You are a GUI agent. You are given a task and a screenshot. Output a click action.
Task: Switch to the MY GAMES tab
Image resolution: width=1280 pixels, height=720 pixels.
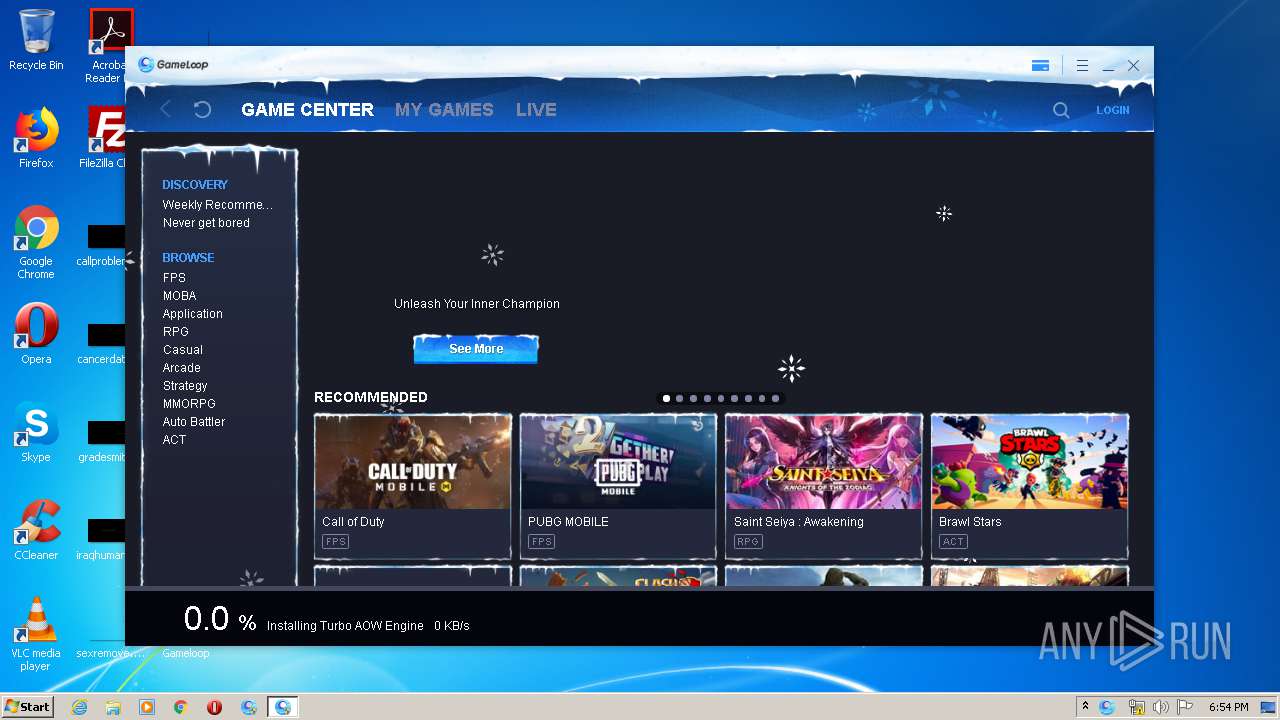(444, 110)
